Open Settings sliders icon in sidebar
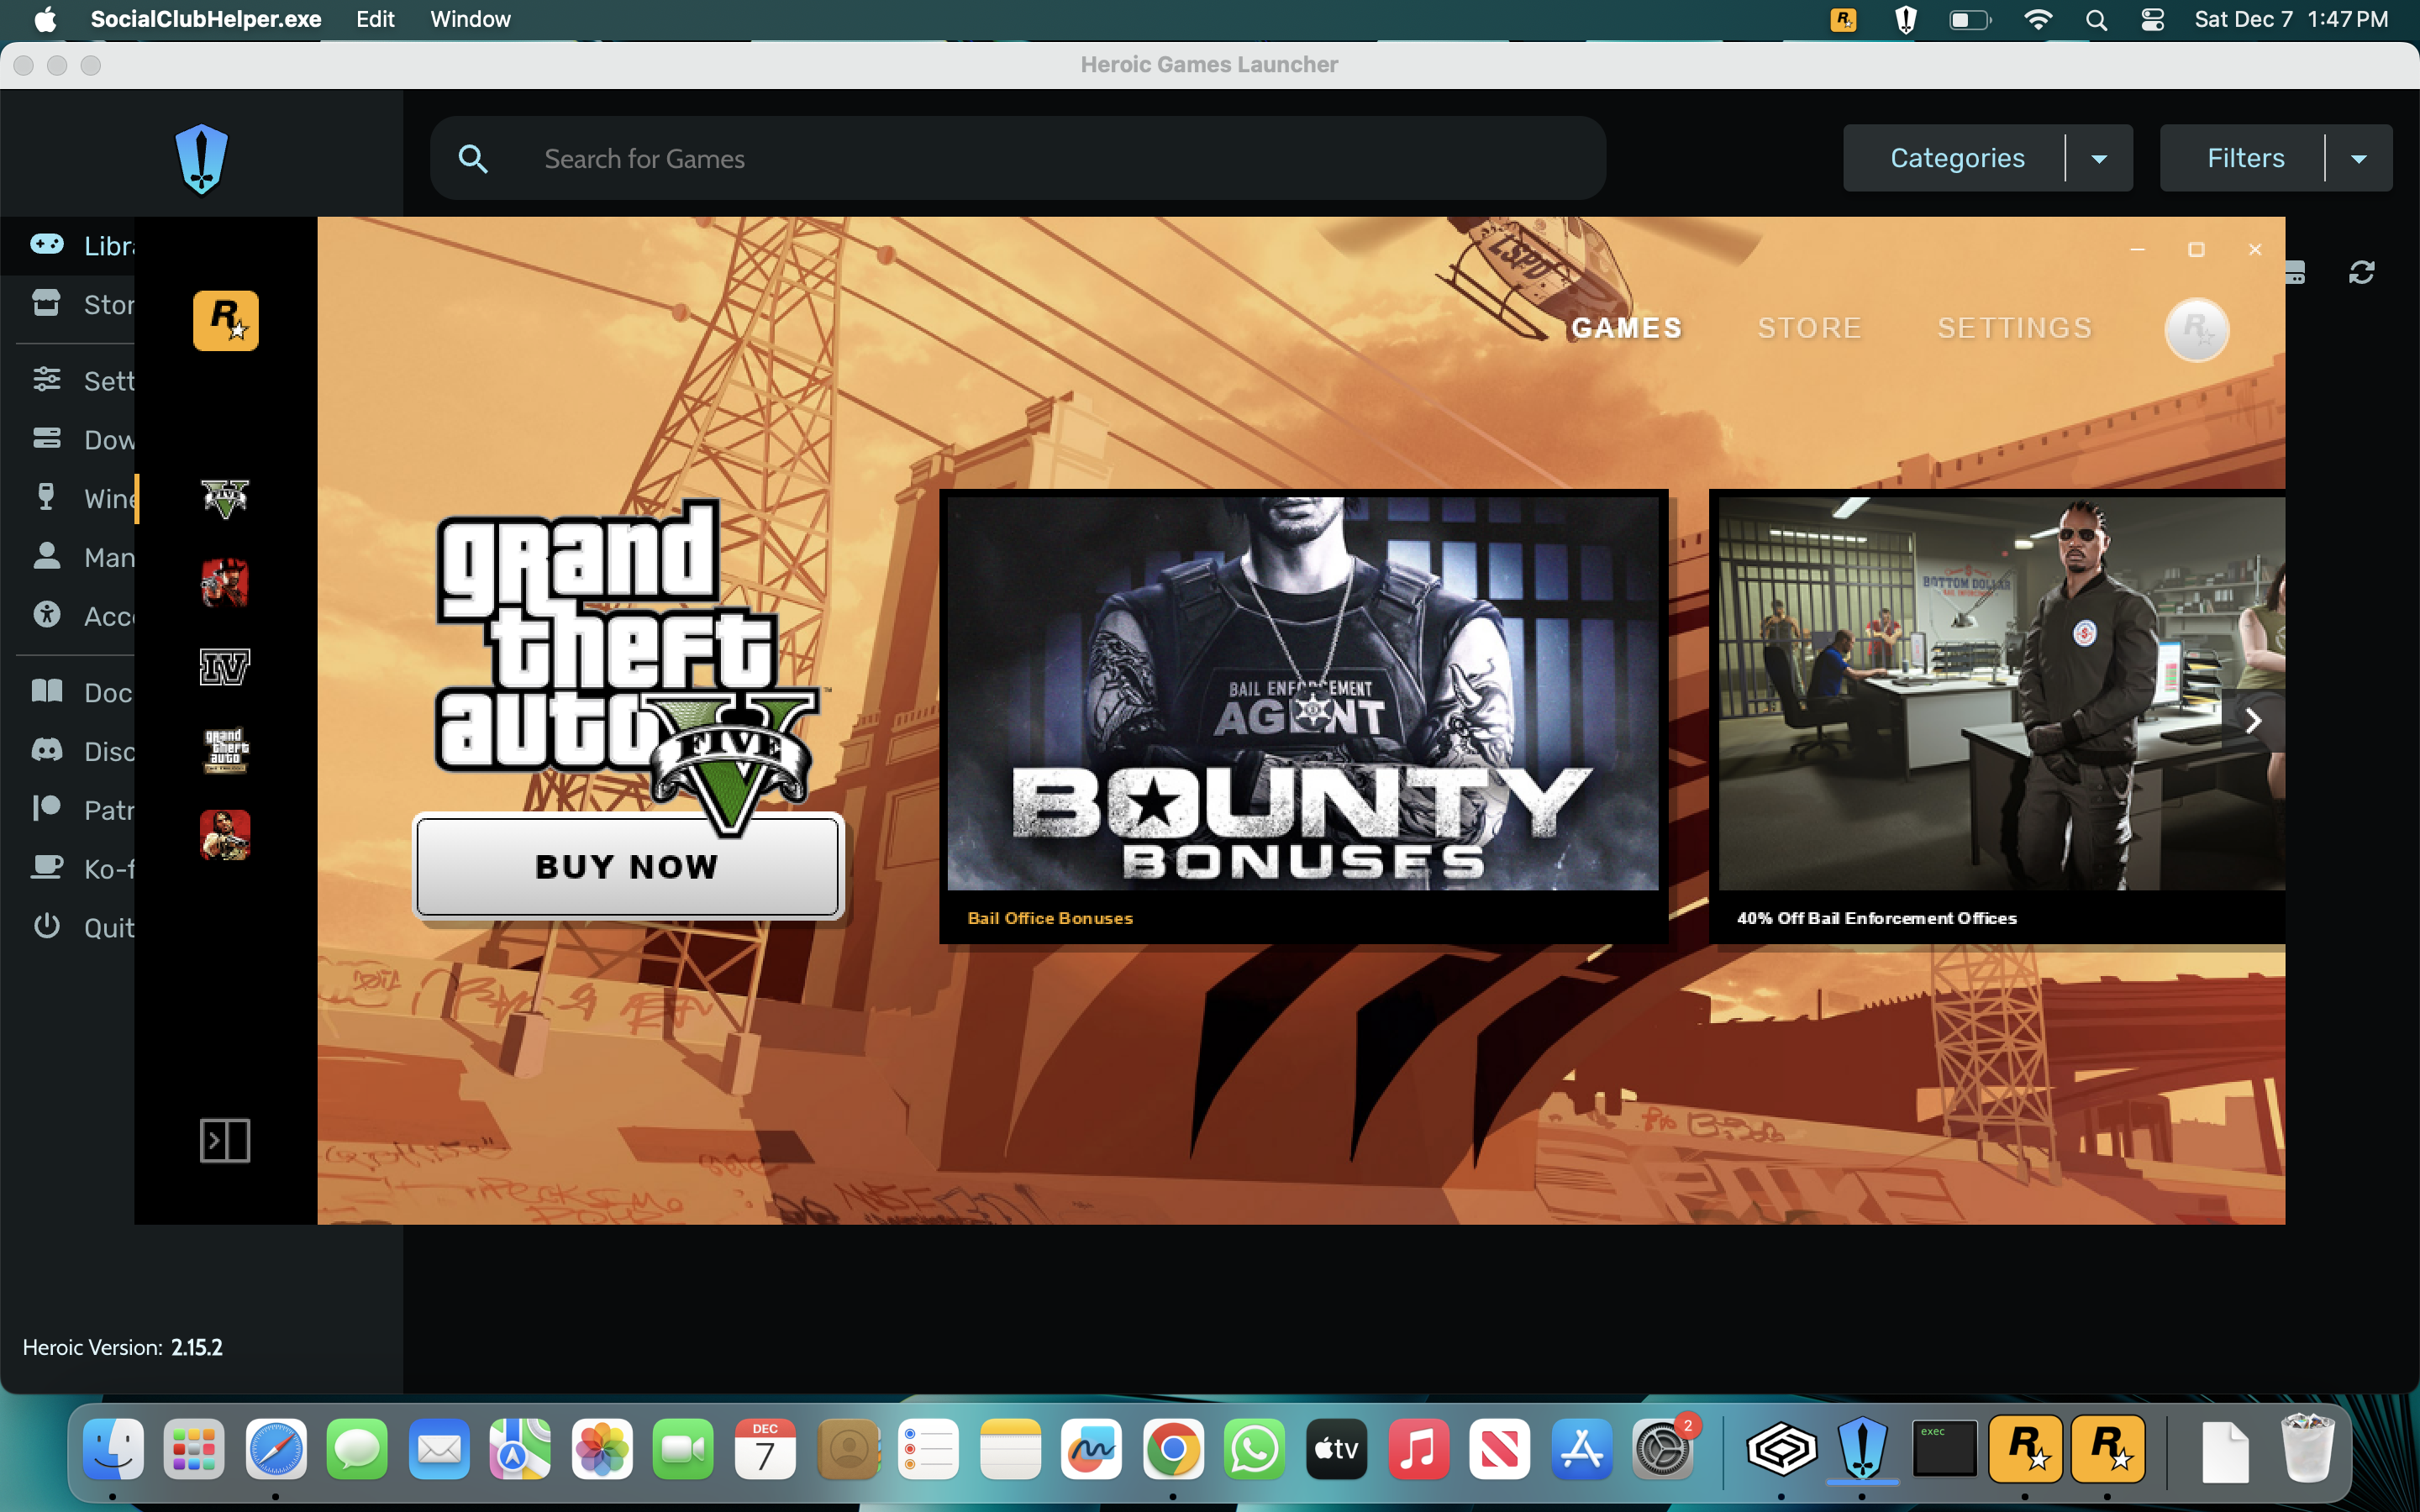This screenshot has width=2420, height=1512. (47, 380)
